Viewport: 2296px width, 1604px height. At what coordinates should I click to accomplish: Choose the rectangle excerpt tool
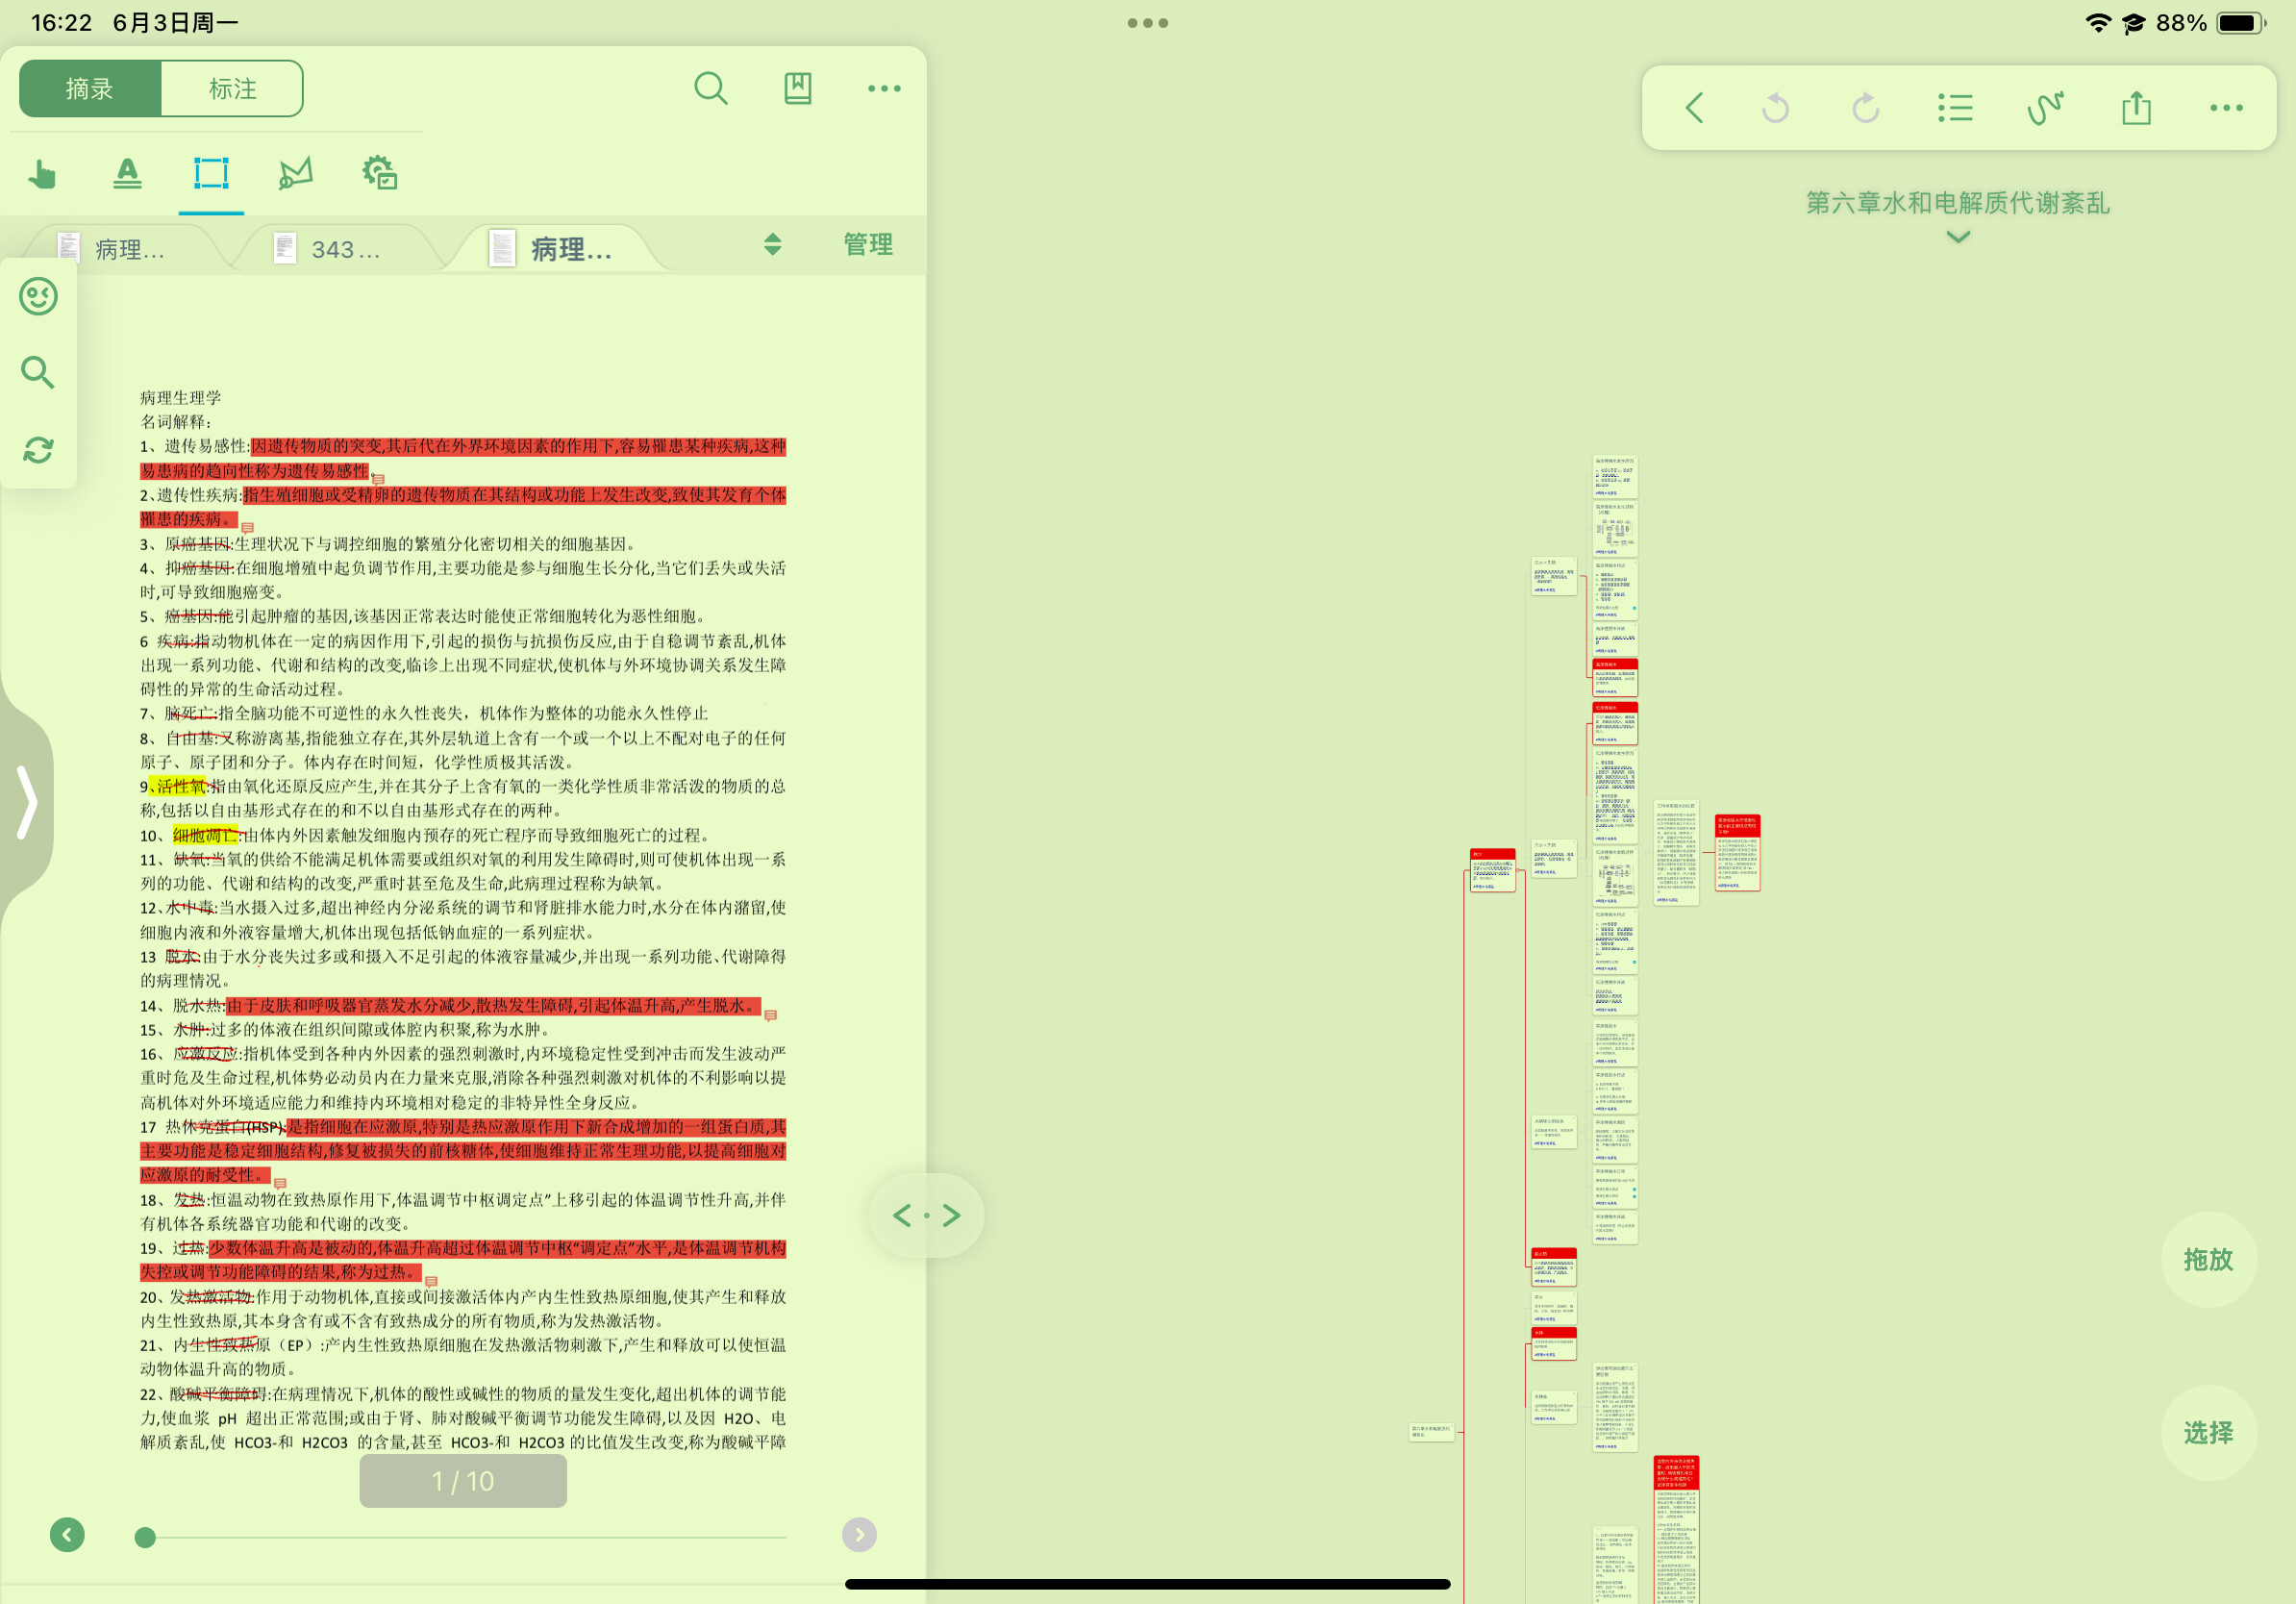point(211,173)
